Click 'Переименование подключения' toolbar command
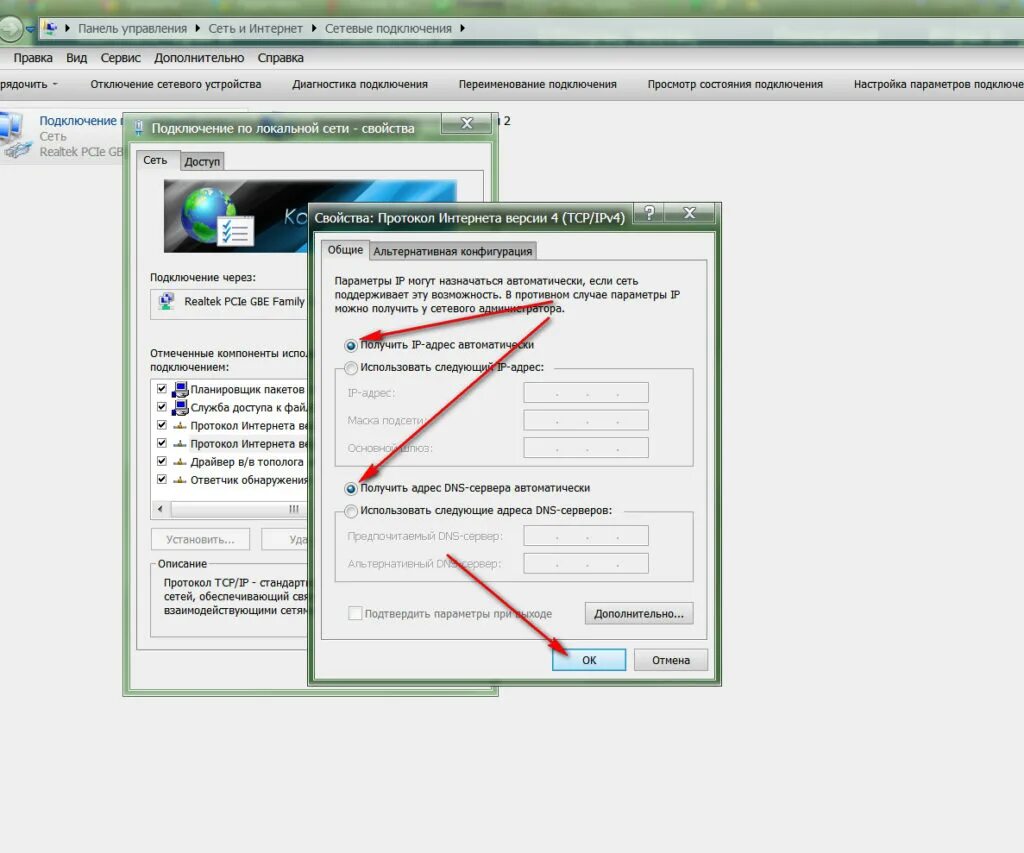Screen dimensions: 1024x853 pyautogui.click(x=537, y=84)
